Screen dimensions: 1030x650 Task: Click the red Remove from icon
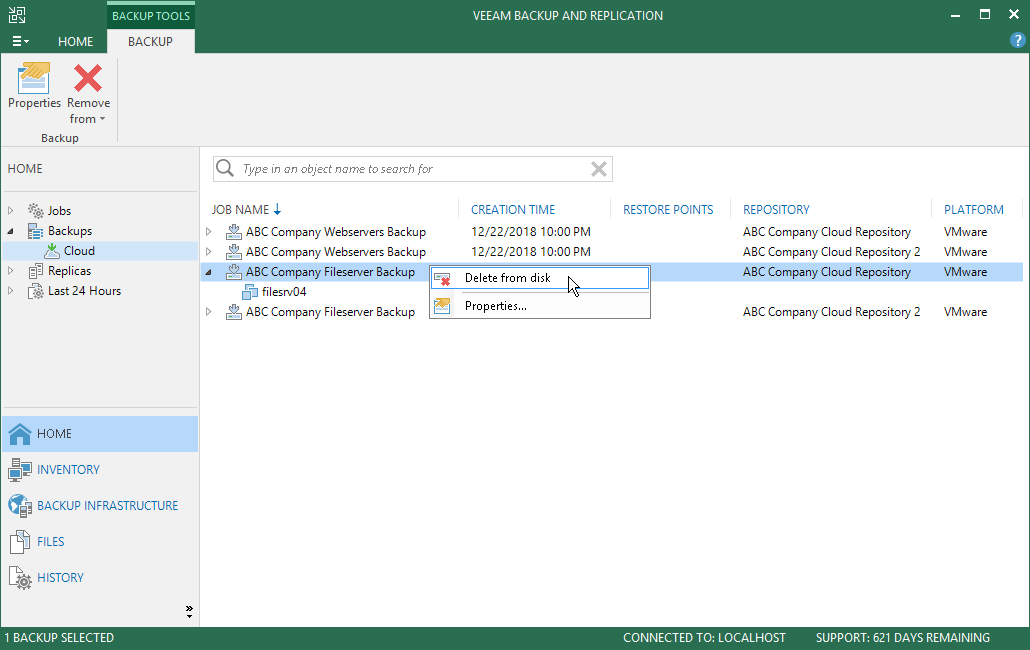[88, 78]
